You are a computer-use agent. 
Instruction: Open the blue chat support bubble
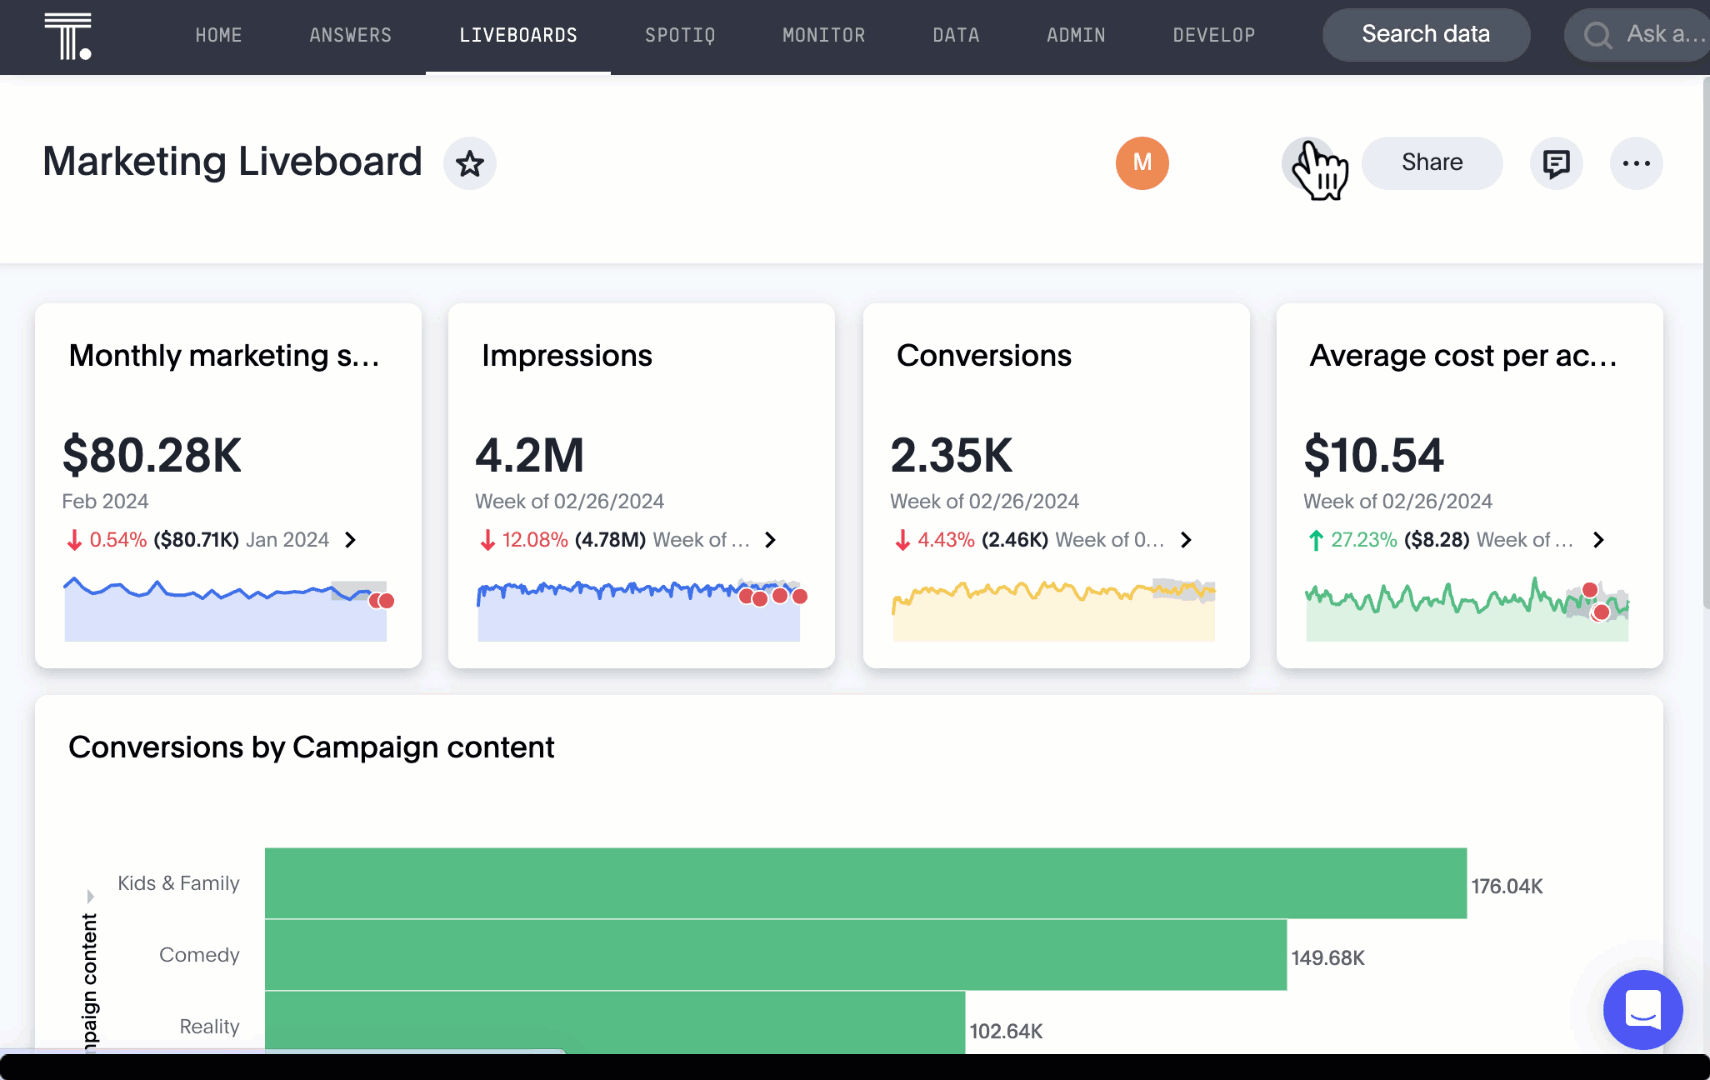coord(1642,1009)
